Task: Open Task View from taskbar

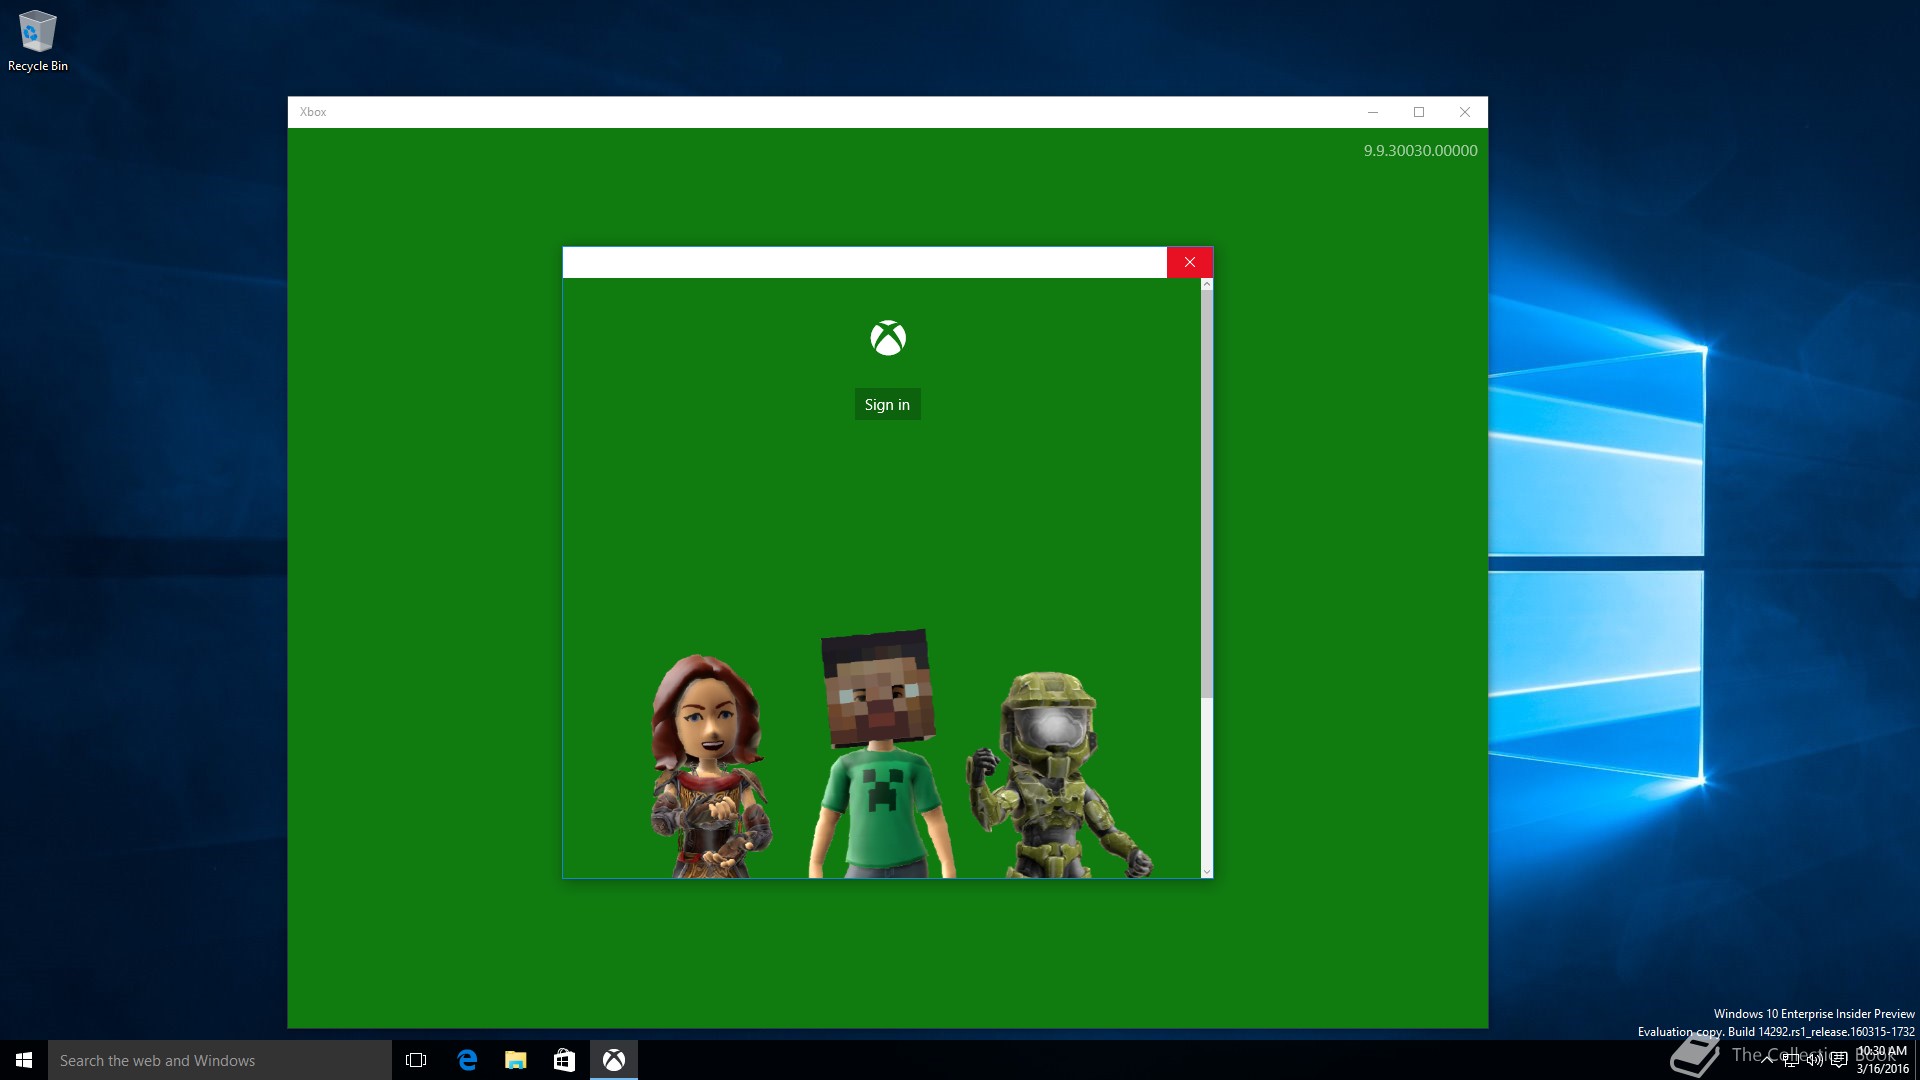Action: pyautogui.click(x=416, y=1060)
